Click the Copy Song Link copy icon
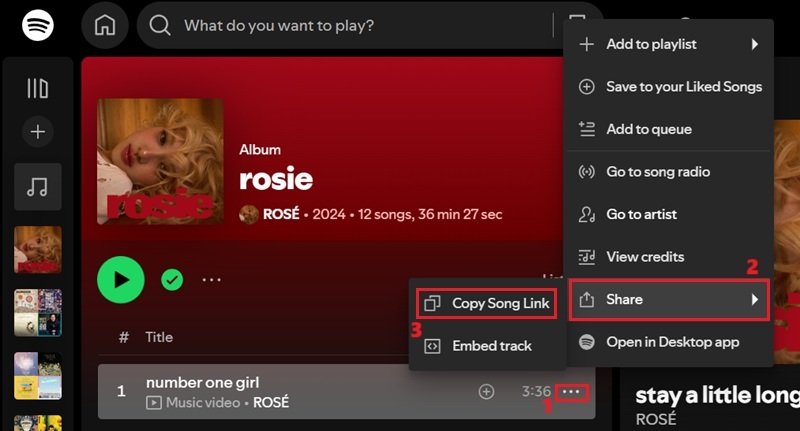The width and height of the screenshot is (800, 431). [x=432, y=303]
